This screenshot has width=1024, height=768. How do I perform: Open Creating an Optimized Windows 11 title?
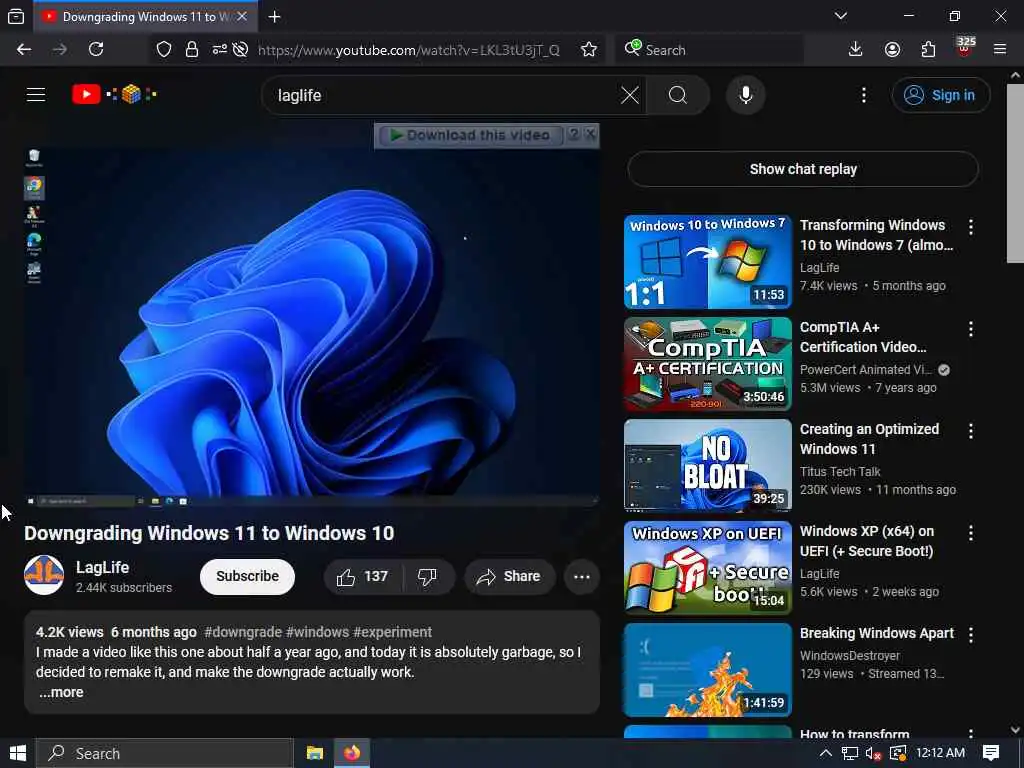869,439
